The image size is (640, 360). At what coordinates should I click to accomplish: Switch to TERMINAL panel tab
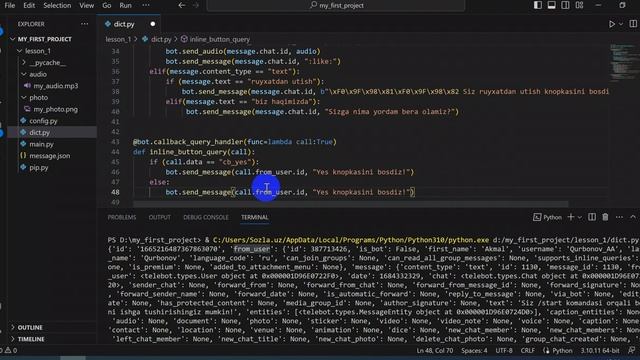tap(254, 218)
